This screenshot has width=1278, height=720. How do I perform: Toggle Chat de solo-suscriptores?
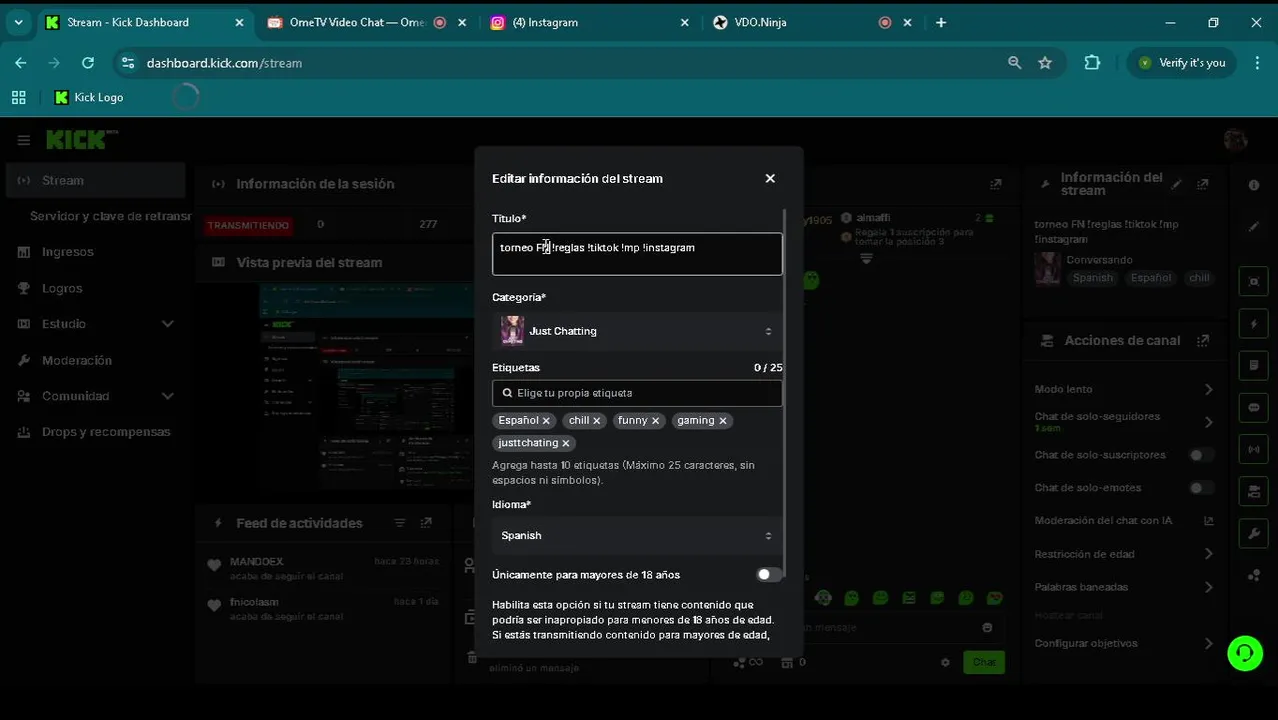coord(1201,455)
